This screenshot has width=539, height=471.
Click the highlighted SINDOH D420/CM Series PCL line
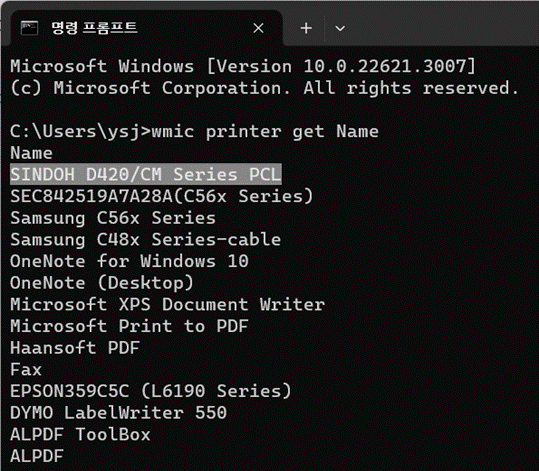pyautogui.click(x=146, y=174)
